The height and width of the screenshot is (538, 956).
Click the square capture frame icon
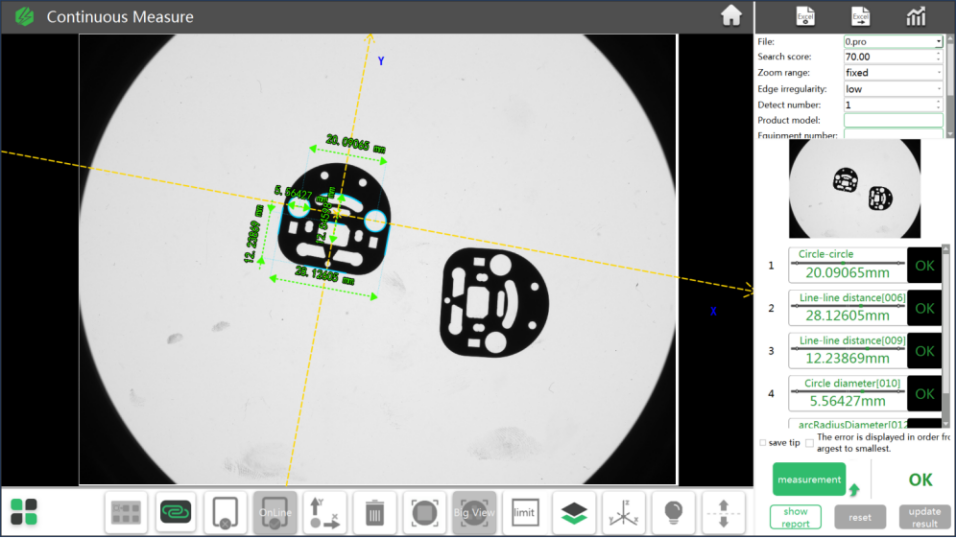pyautogui.click(x=424, y=512)
